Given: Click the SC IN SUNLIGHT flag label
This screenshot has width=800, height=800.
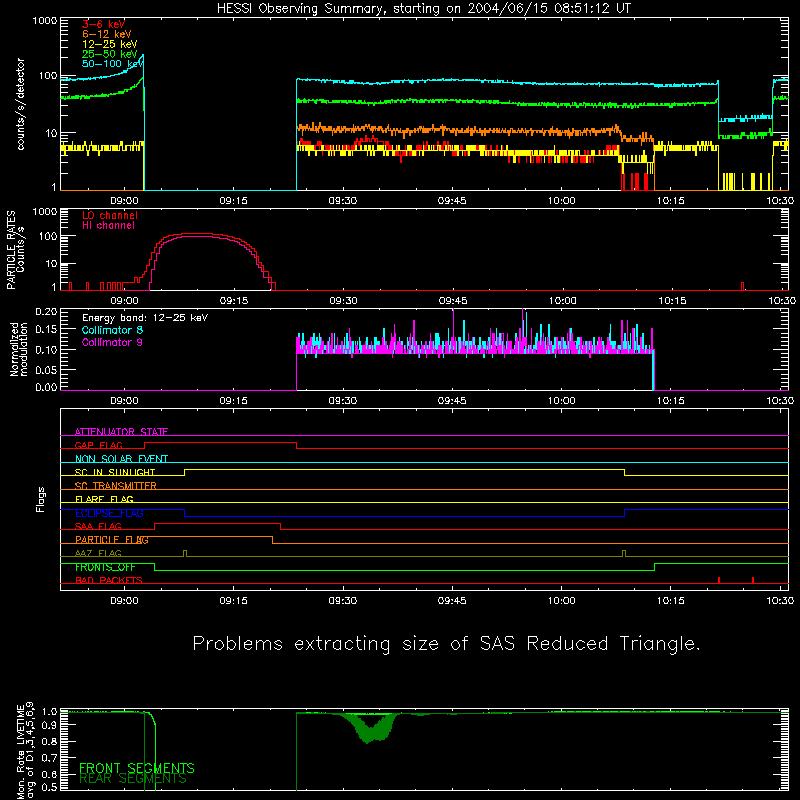Looking at the screenshot, I should pyautogui.click(x=115, y=472).
